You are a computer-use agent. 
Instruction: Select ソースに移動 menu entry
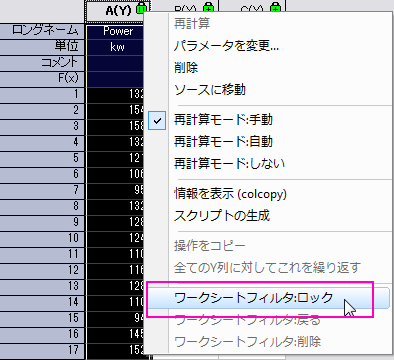click(x=210, y=90)
